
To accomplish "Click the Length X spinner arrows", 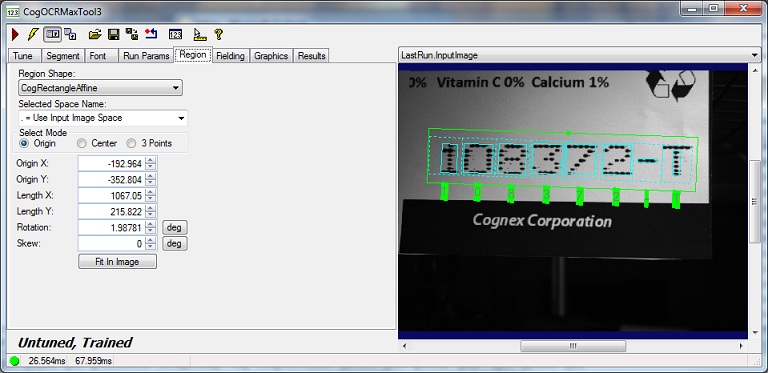I will click(151, 195).
